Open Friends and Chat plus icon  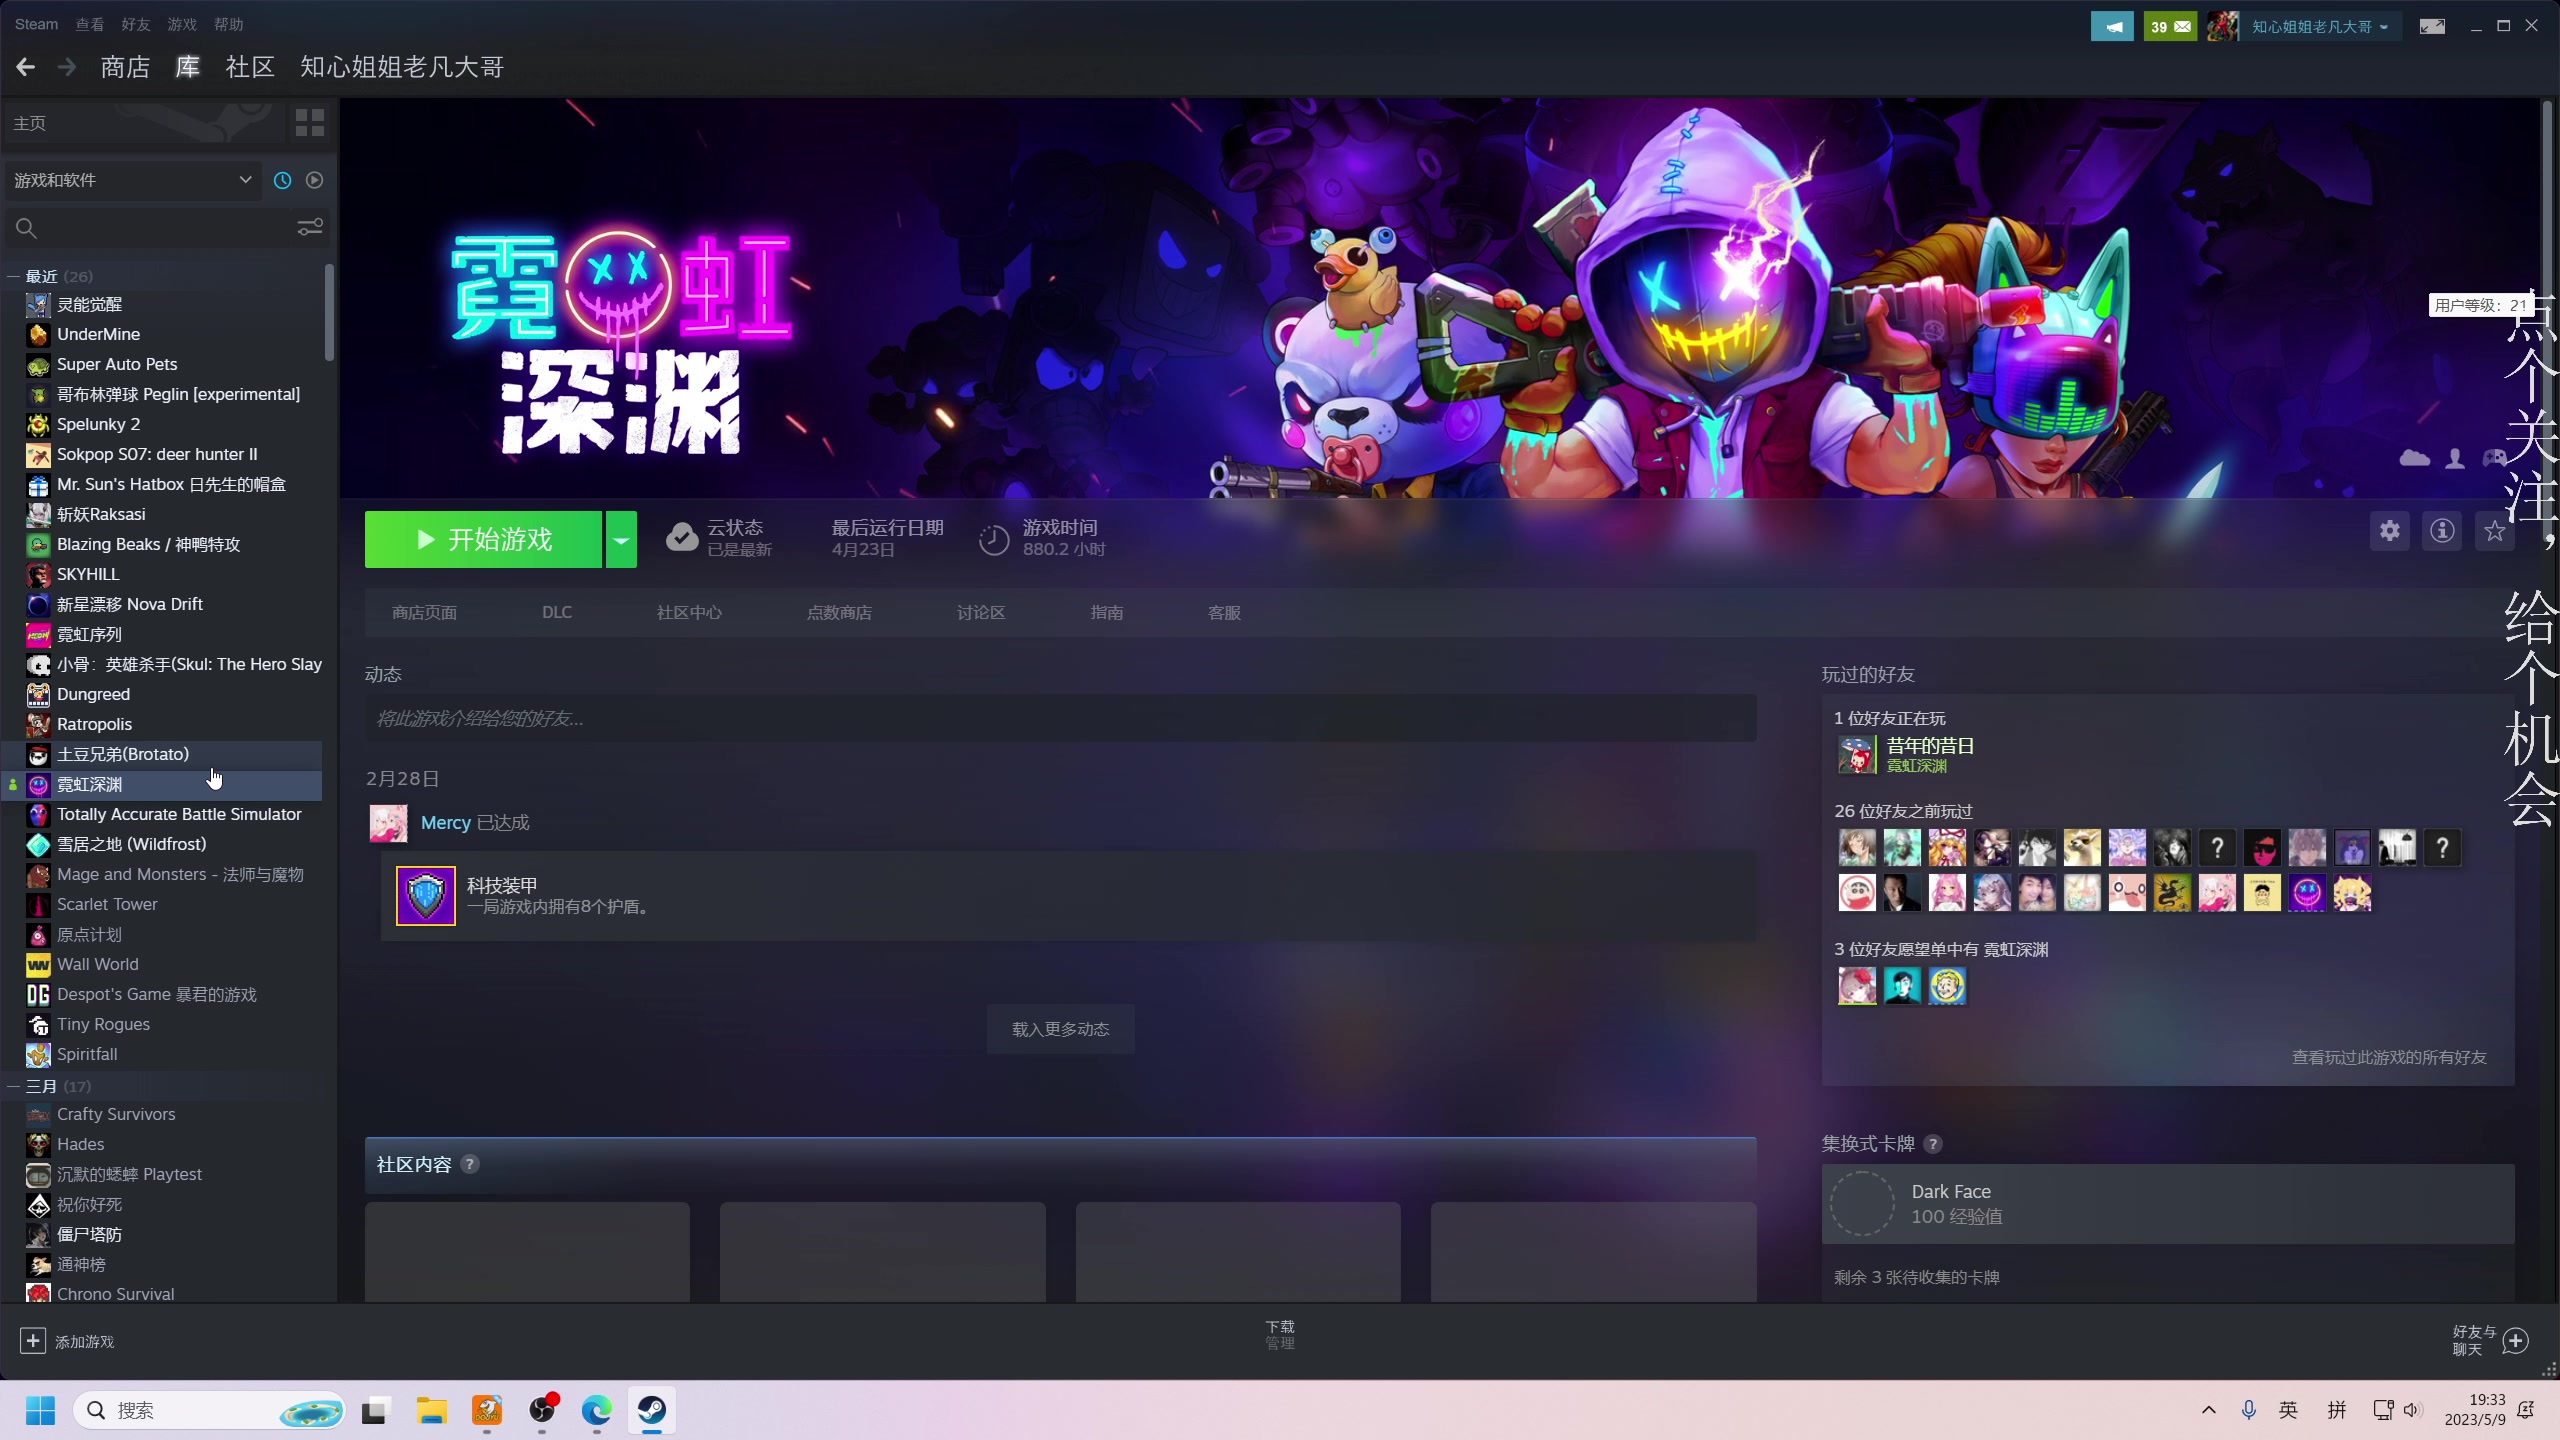pyautogui.click(x=2516, y=1340)
